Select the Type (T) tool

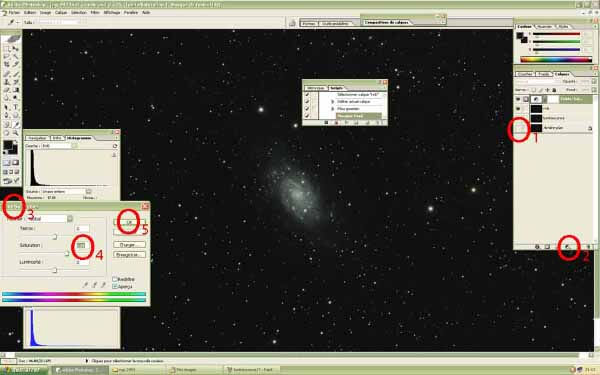click(16, 107)
